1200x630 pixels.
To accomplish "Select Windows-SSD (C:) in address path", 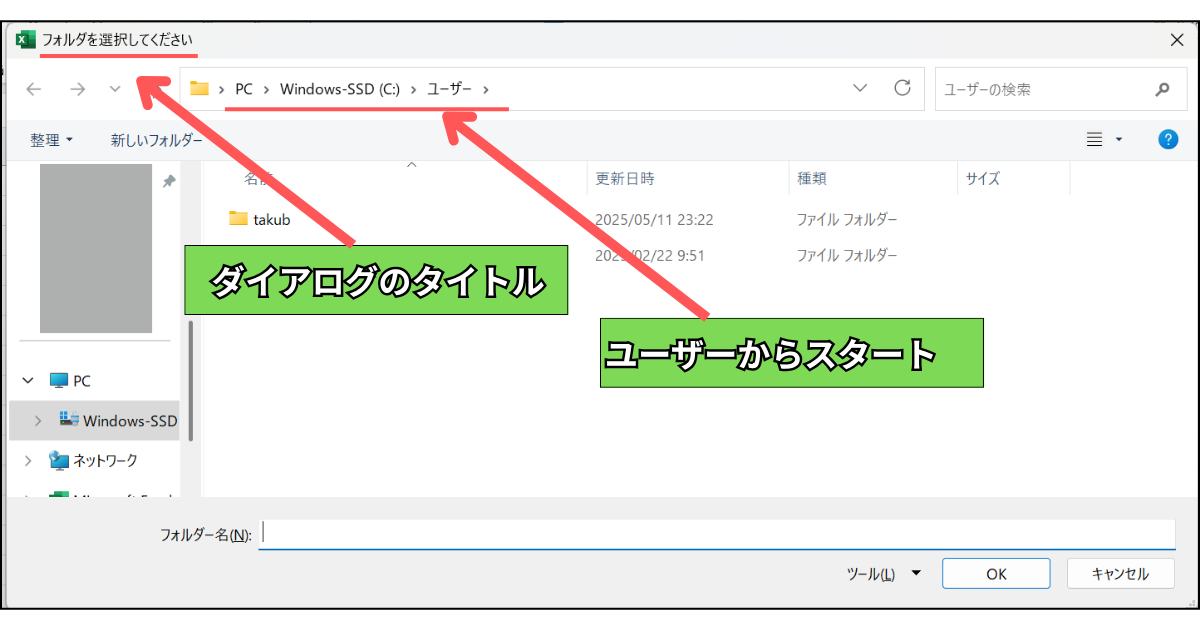I will point(340,89).
